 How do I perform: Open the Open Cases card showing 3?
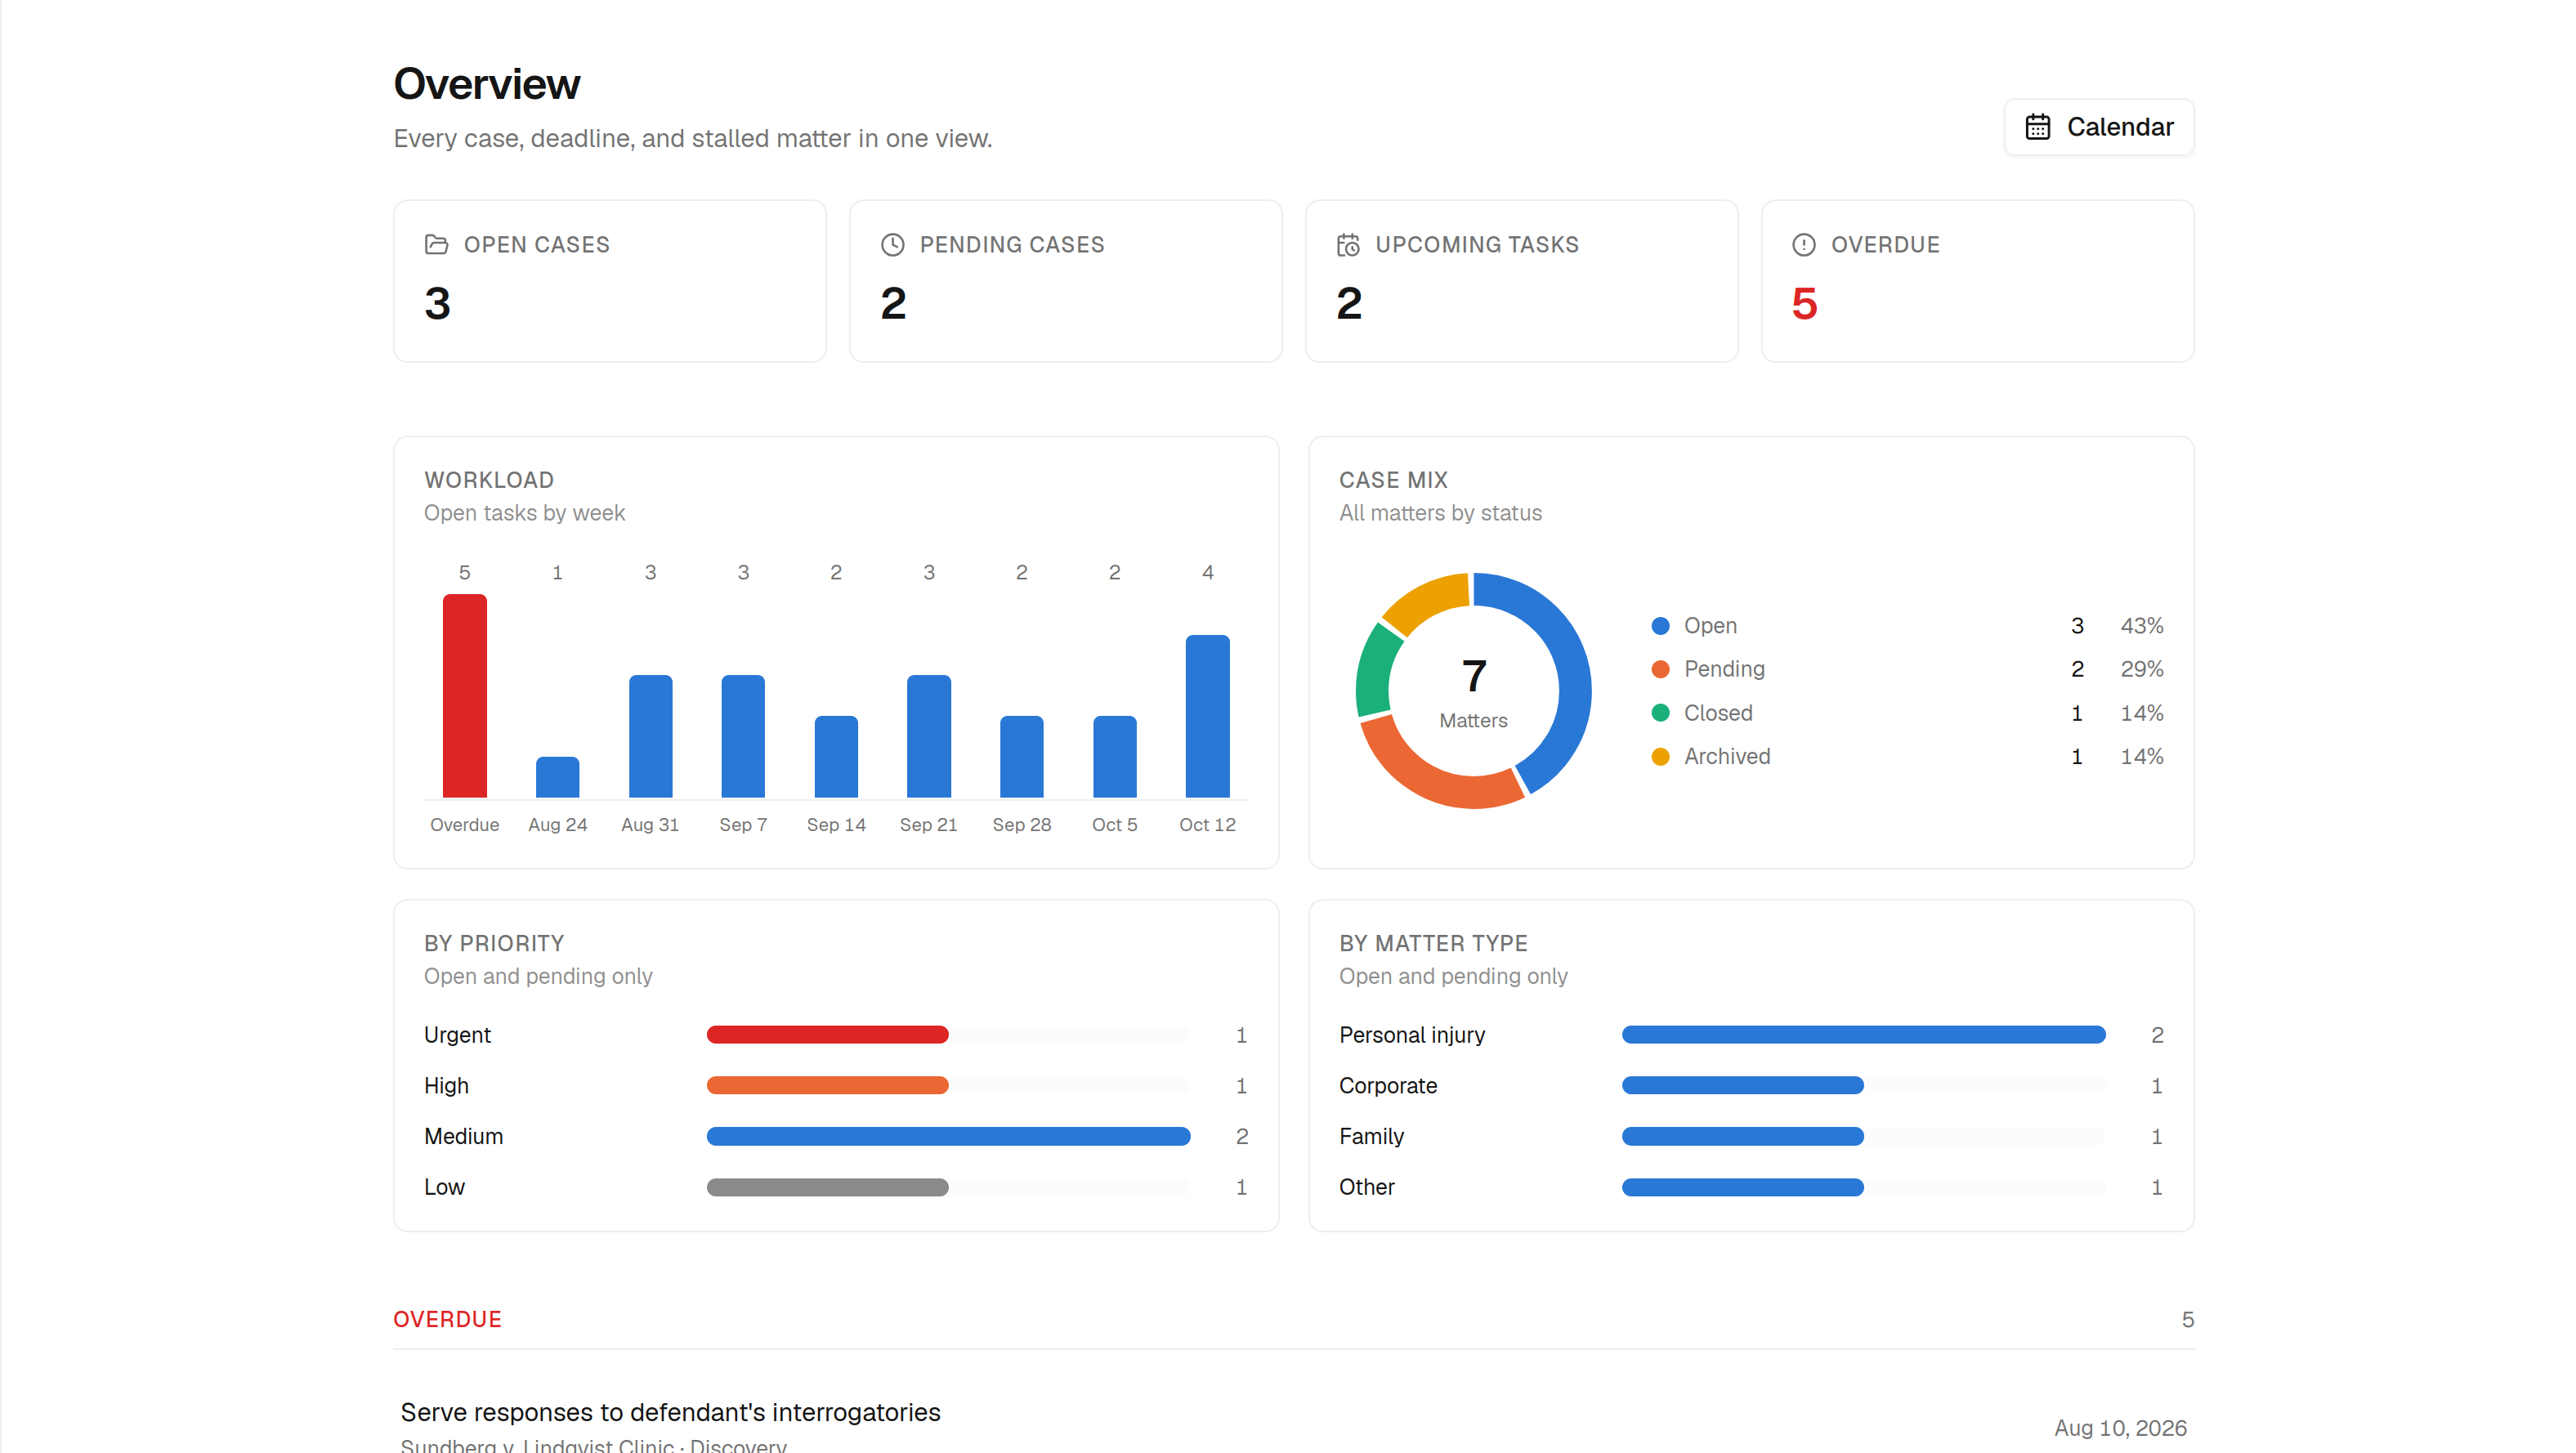click(609, 281)
